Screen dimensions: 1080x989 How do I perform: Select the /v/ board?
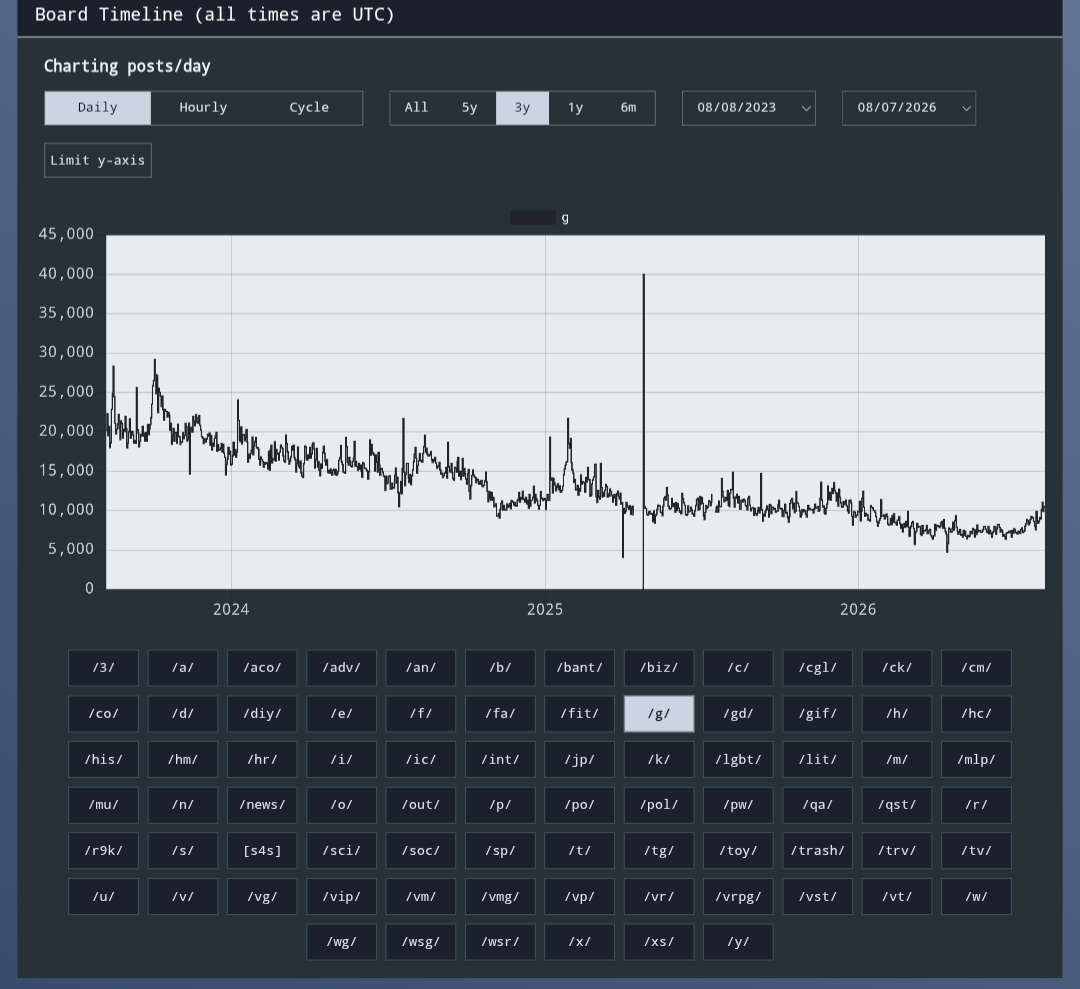(x=183, y=897)
